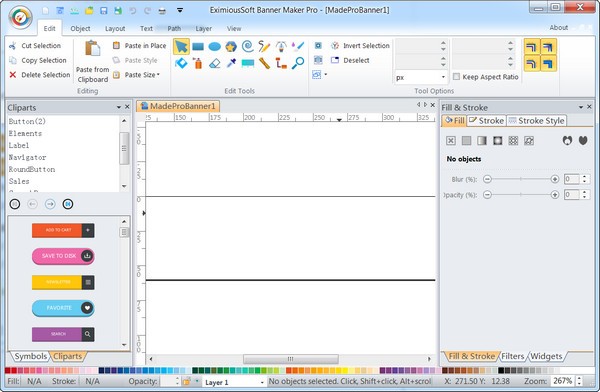The width and height of the screenshot is (600, 392).
Task: Select the Calligraphy brush tool
Action: [298, 47]
